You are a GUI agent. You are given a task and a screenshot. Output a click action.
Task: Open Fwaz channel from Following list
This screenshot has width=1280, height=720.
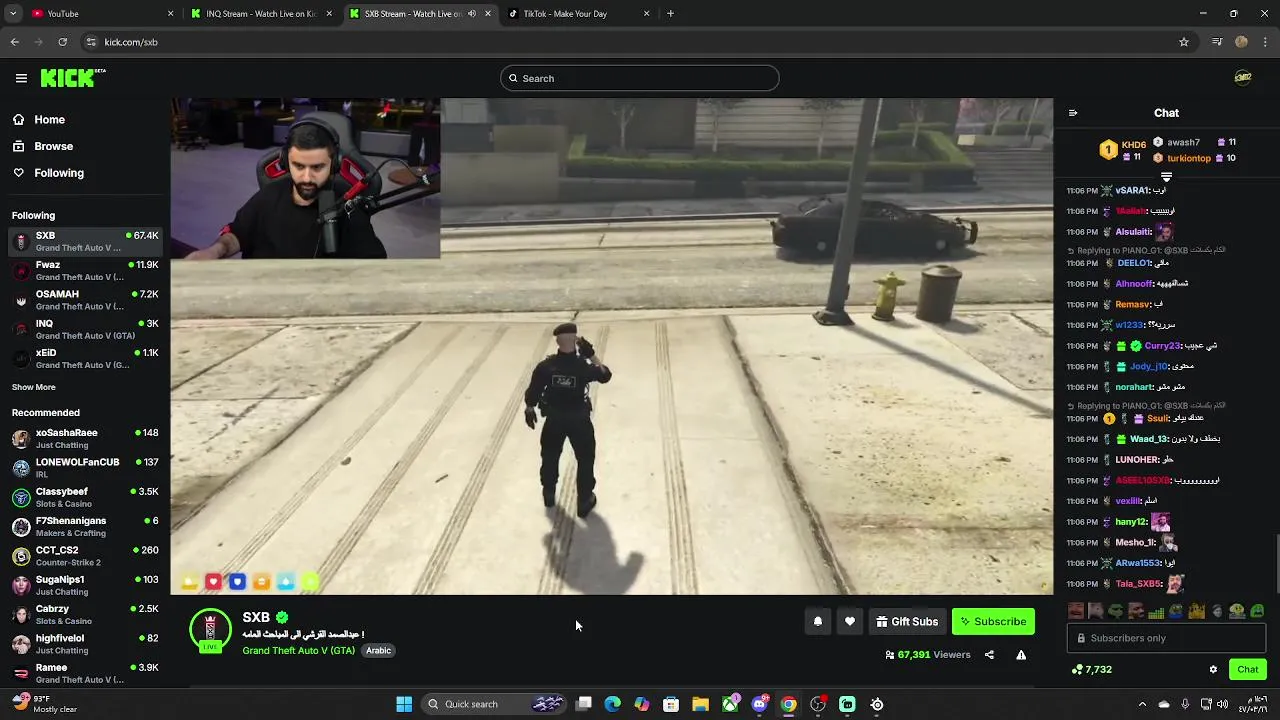point(85,271)
